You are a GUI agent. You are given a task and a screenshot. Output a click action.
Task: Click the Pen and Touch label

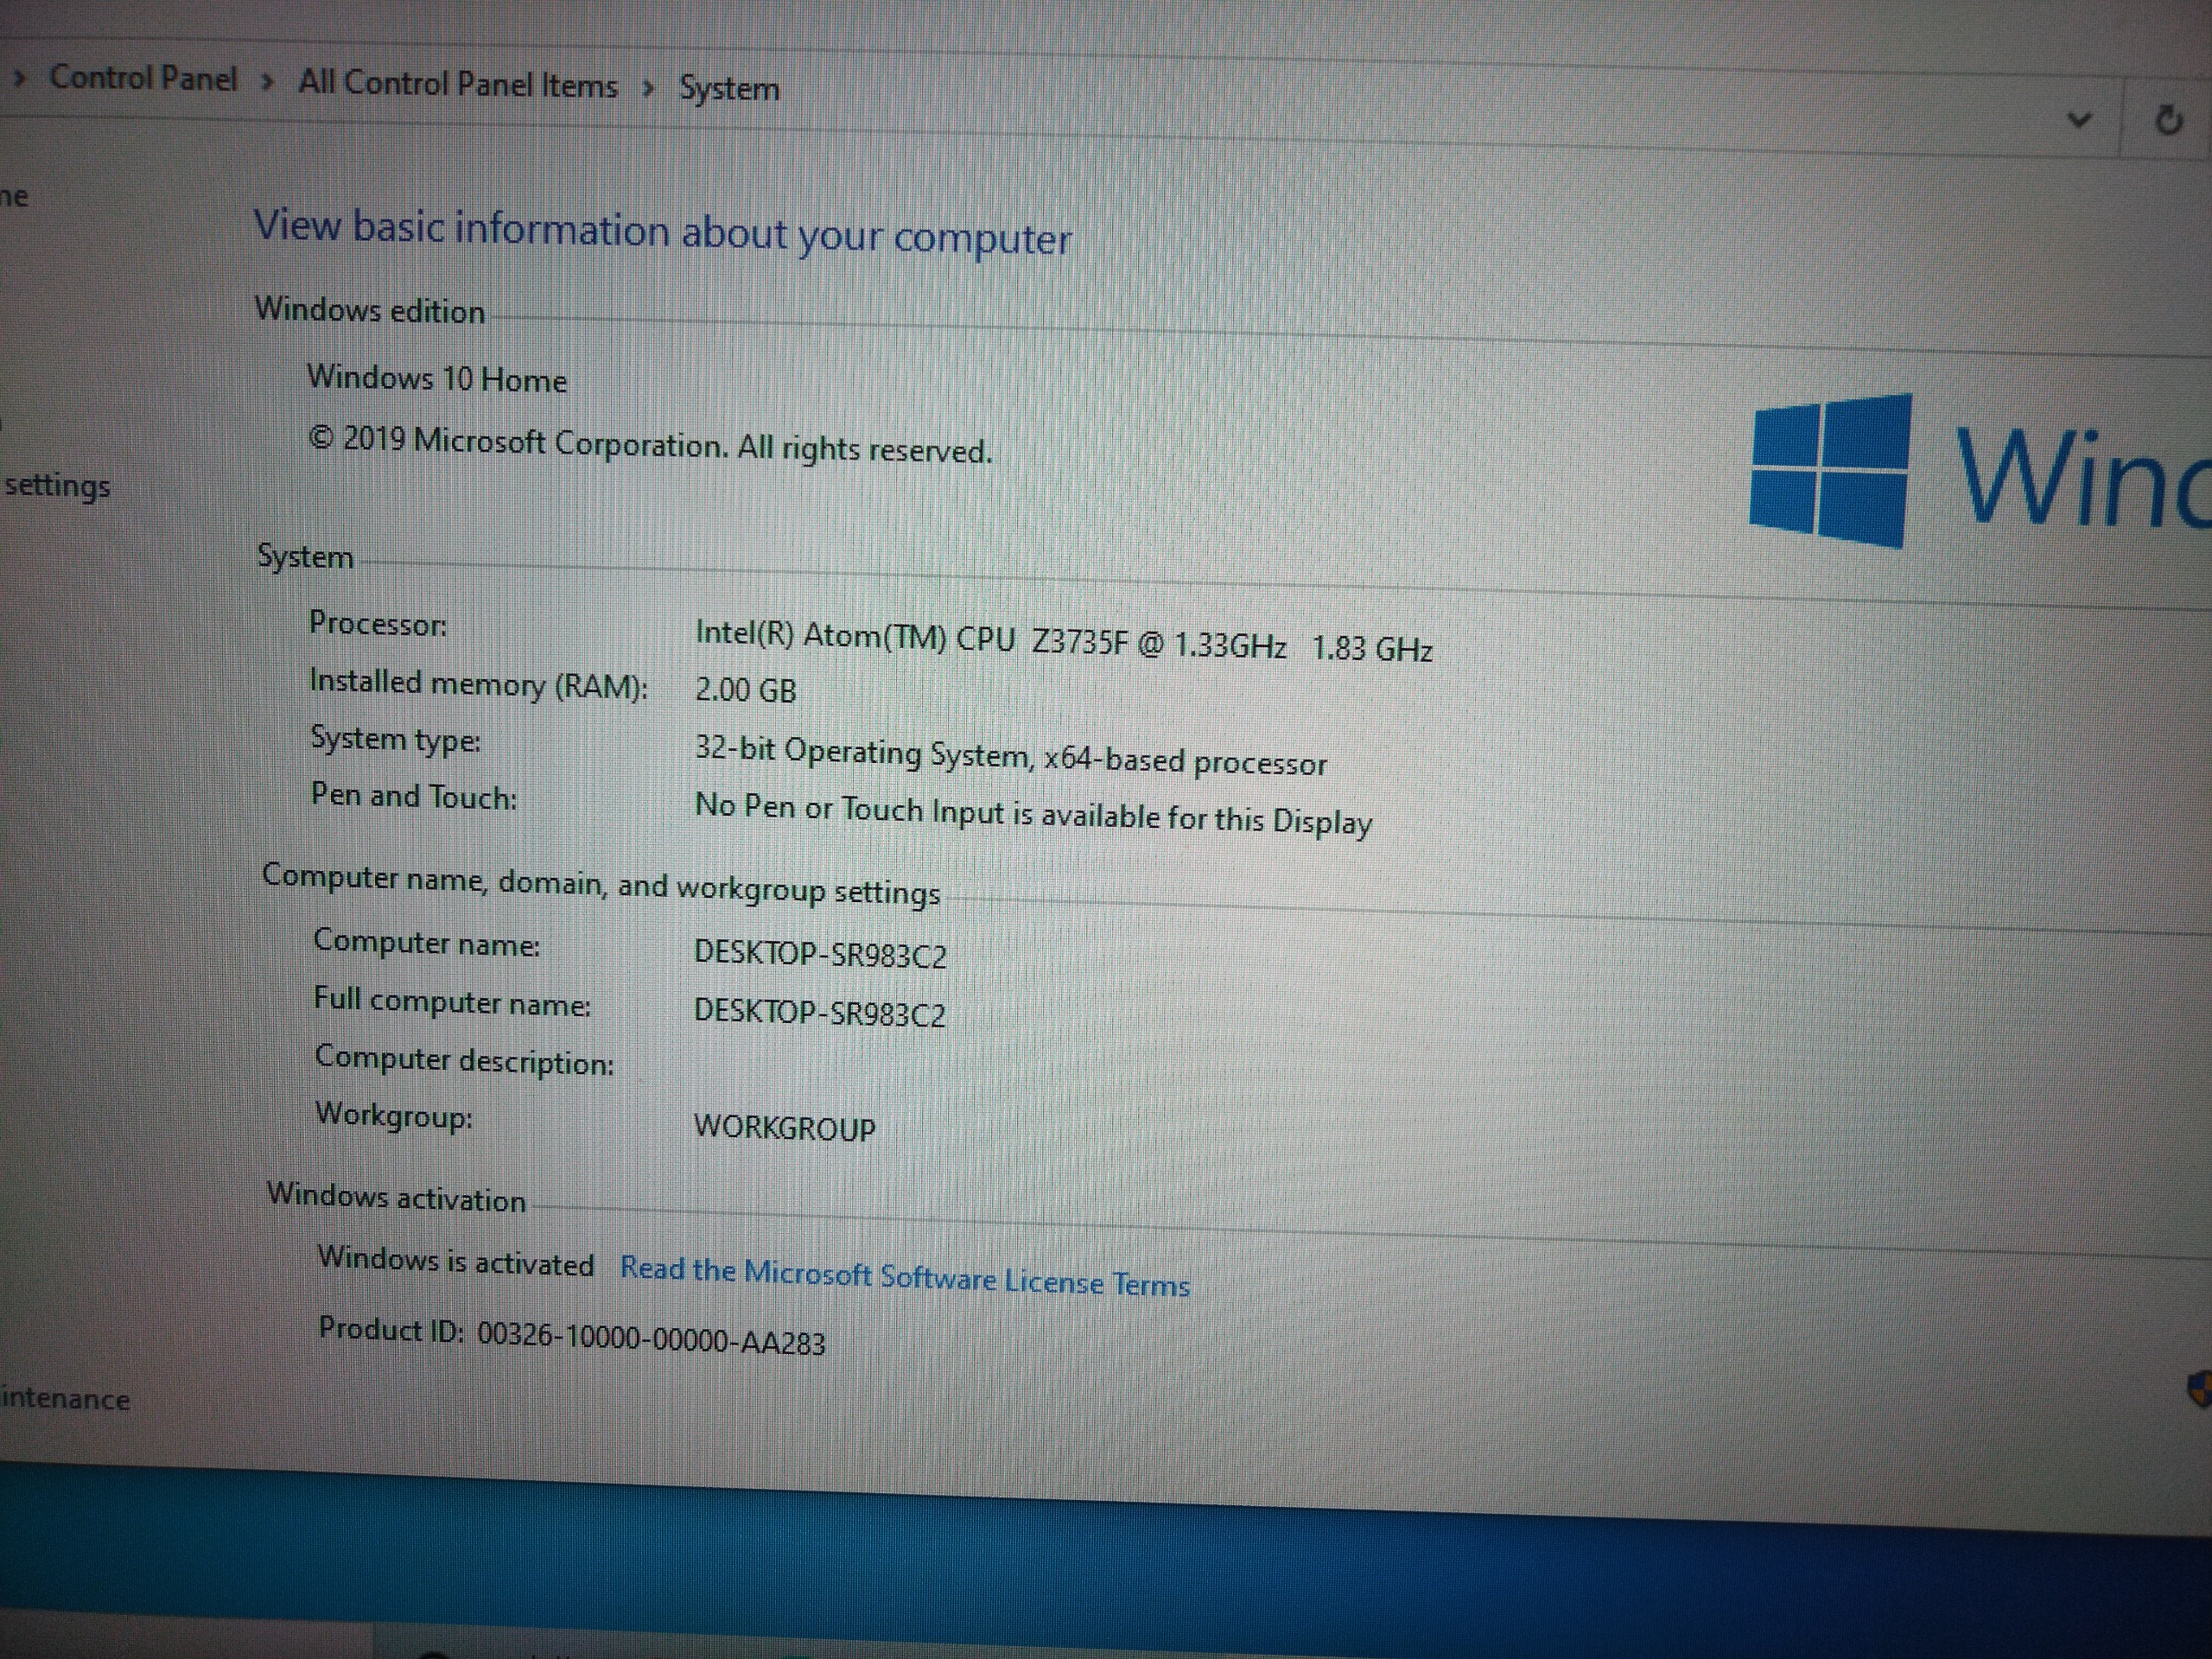(414, 797)
